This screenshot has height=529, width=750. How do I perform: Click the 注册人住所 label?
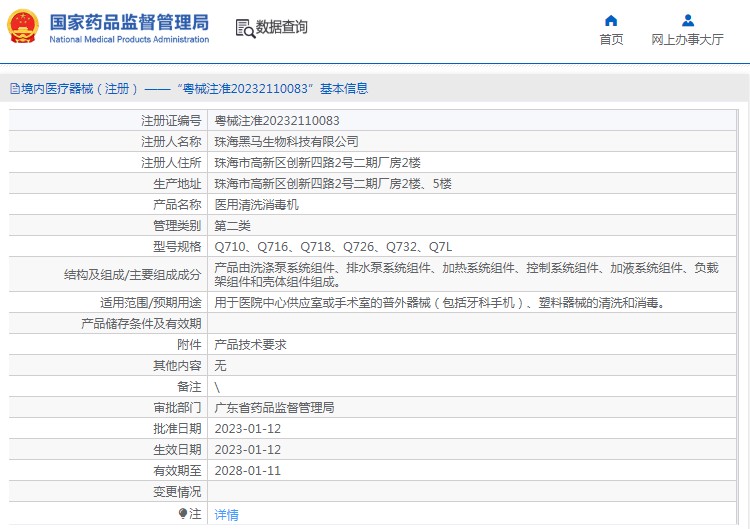tap(171, 163)
